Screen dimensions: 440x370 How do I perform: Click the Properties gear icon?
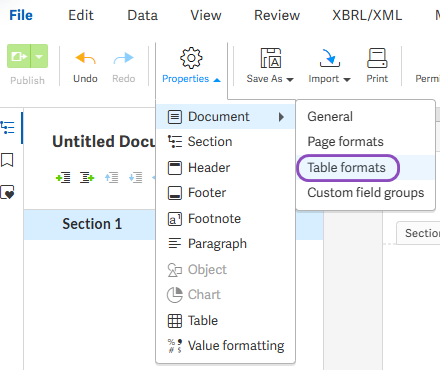pyautogui.click(x=191, y=58)
